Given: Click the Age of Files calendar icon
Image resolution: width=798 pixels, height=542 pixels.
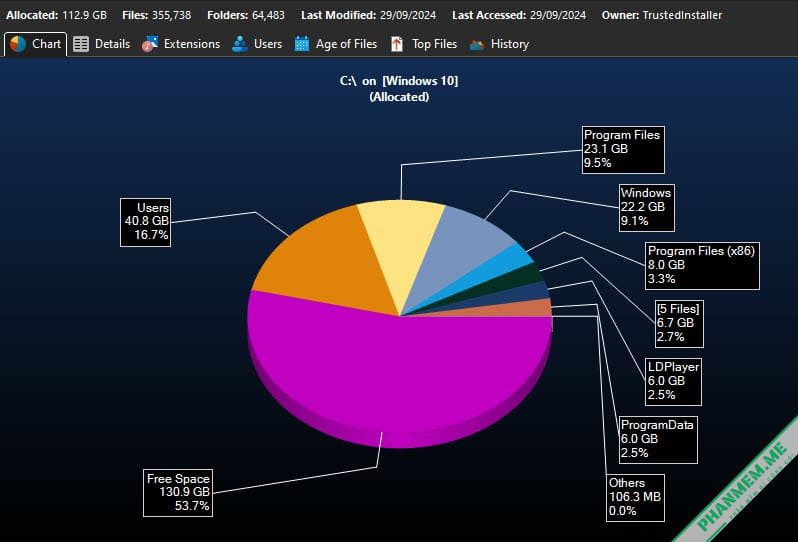Looking at the screenshot, I should click(x=302, y=44).
